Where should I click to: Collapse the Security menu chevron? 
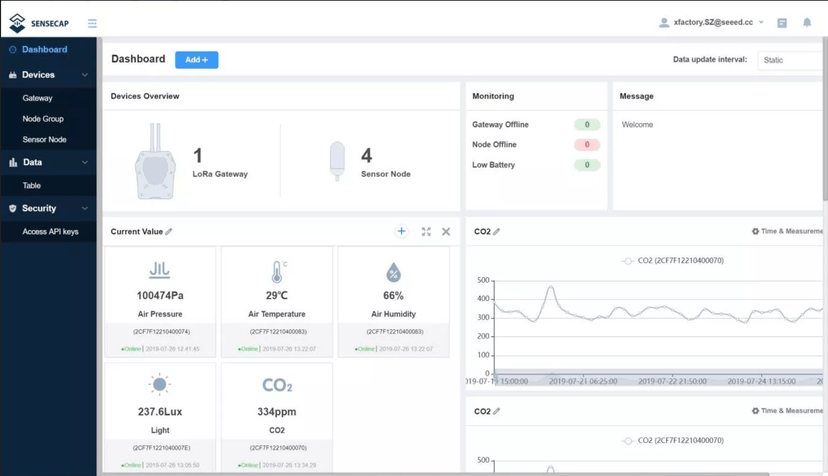pyautogui.click(x=85, y=209)
